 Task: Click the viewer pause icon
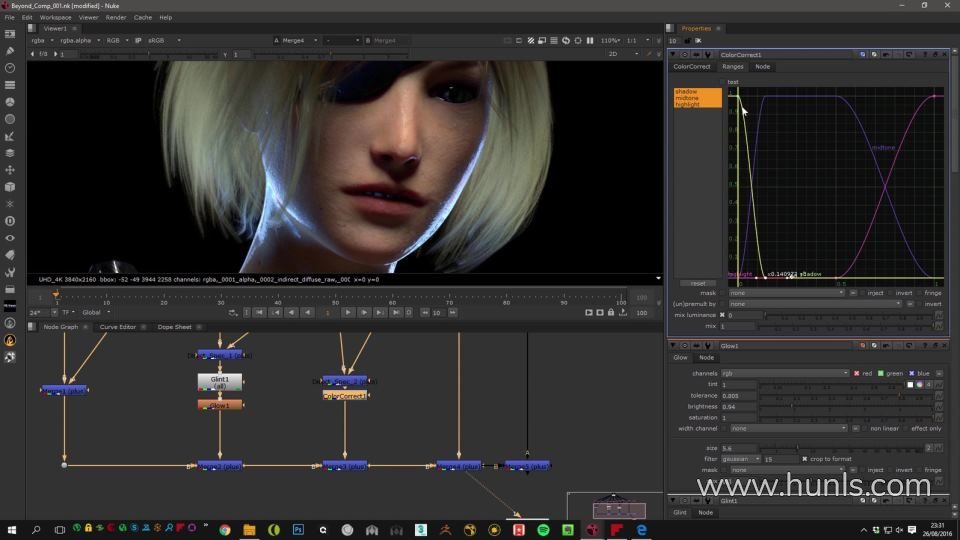[x=590, y=40]
